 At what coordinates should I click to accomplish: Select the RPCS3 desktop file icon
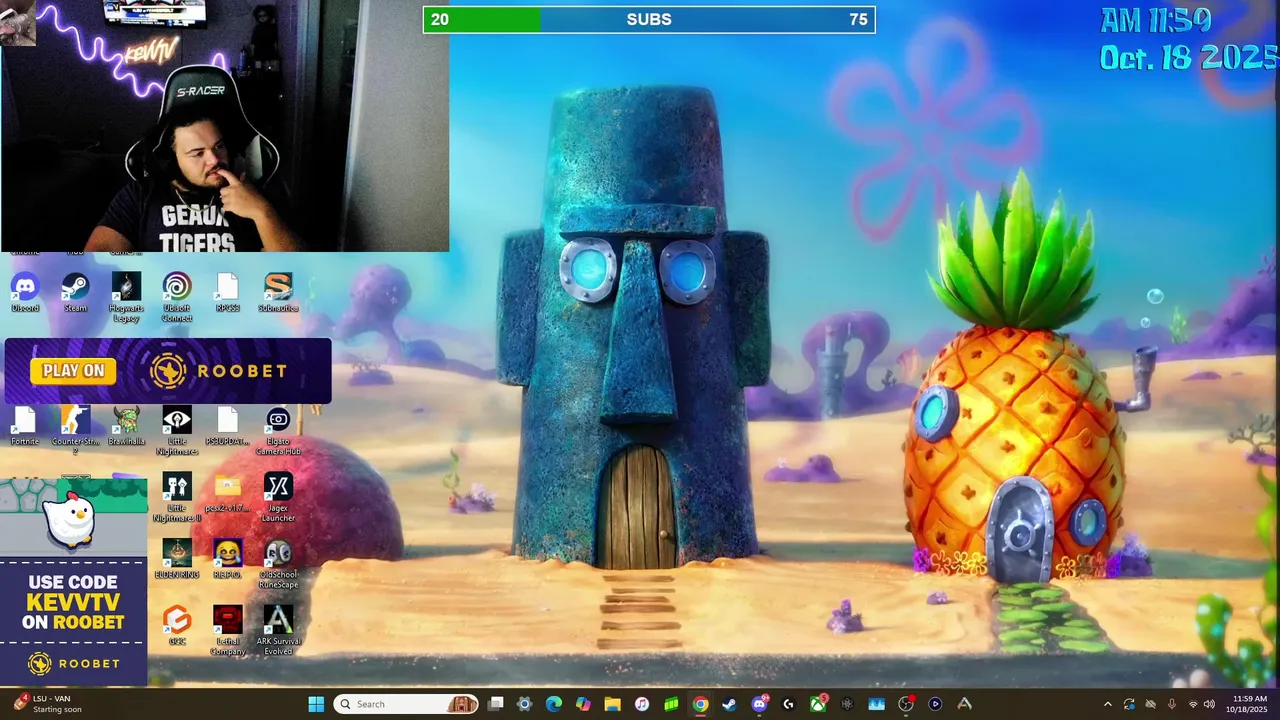pos(227,292)
